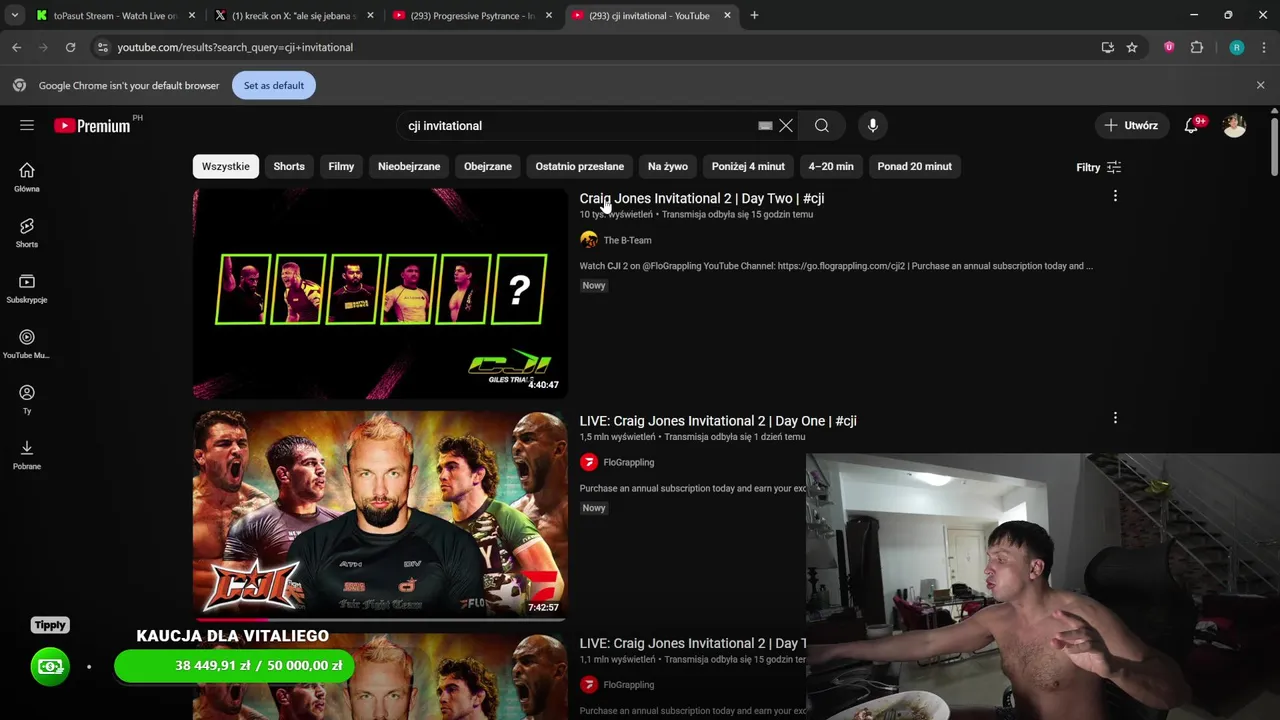1280x720 pixels.
Task: Open the Chrome profile icon in toolbar
Action: coord(1237,47)
